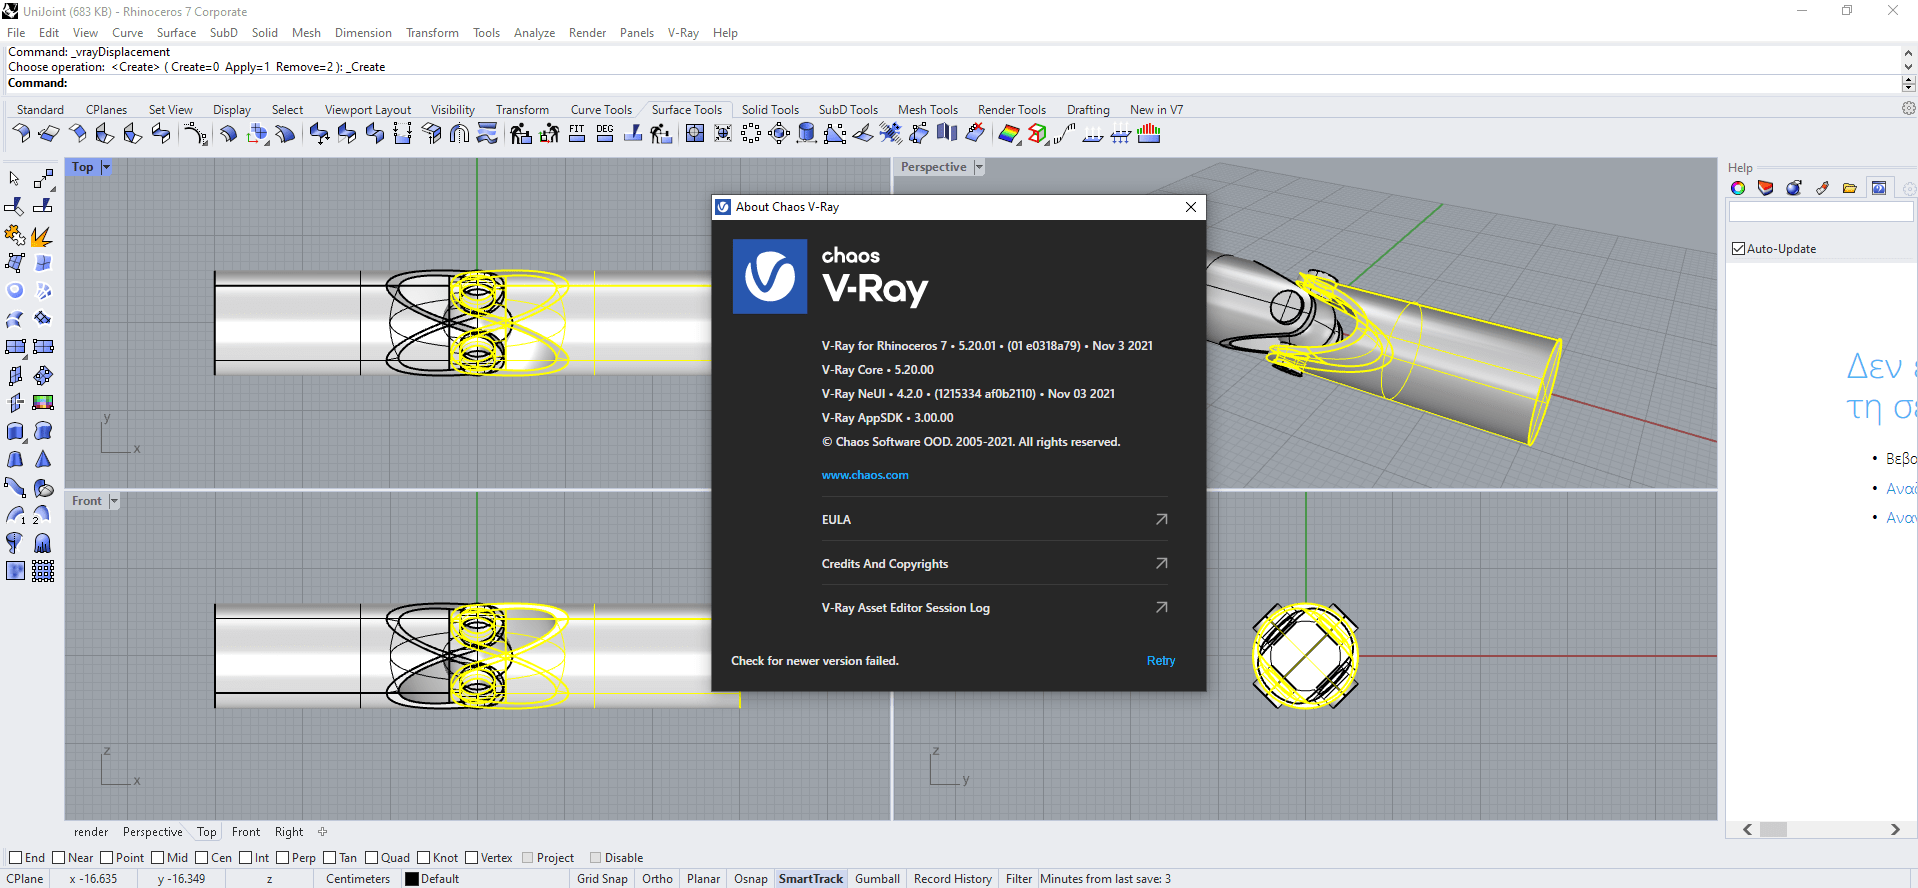
Task: Click the rainbow curvature analysis icon
Action: (1009, 134)
